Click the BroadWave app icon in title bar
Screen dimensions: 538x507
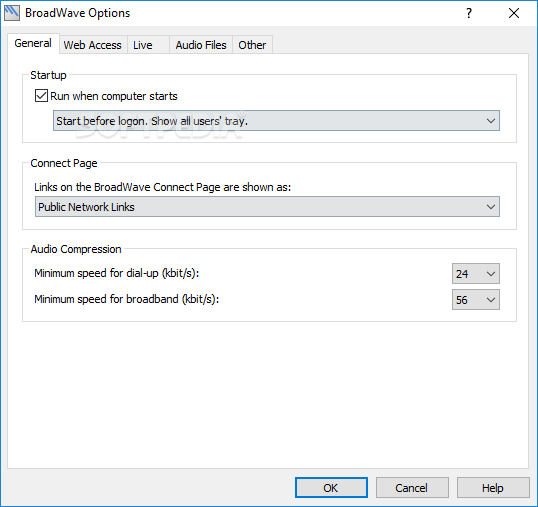pos(12,13)
